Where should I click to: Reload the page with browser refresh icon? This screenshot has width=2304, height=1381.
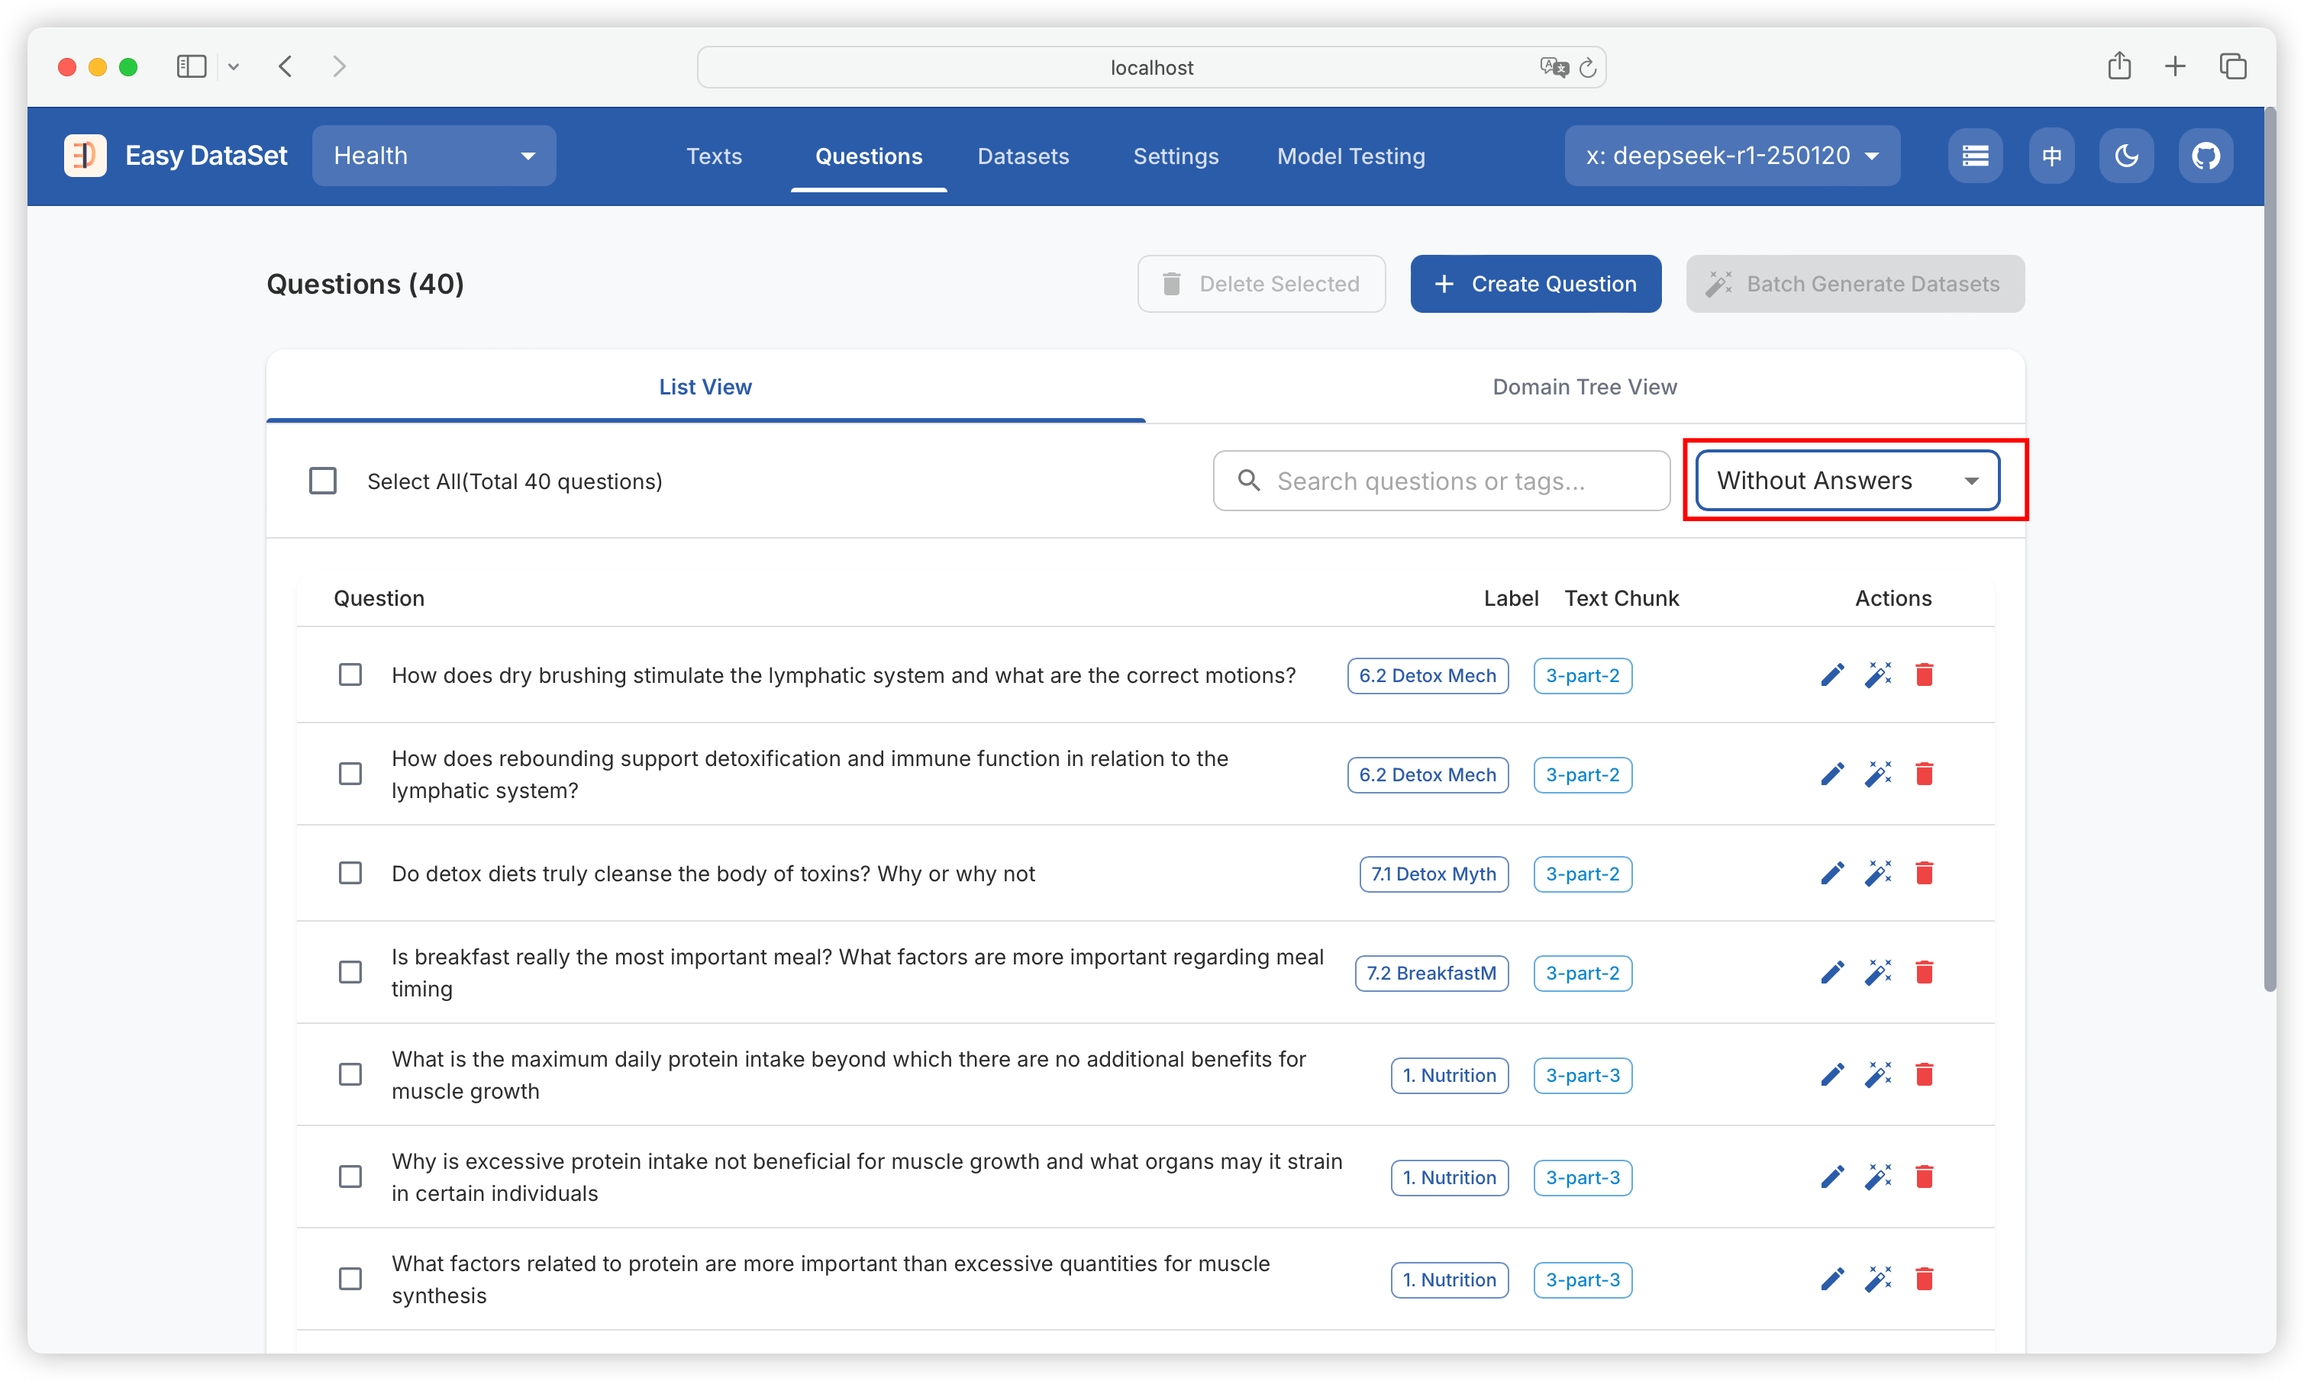click(x=1588, y=68)
